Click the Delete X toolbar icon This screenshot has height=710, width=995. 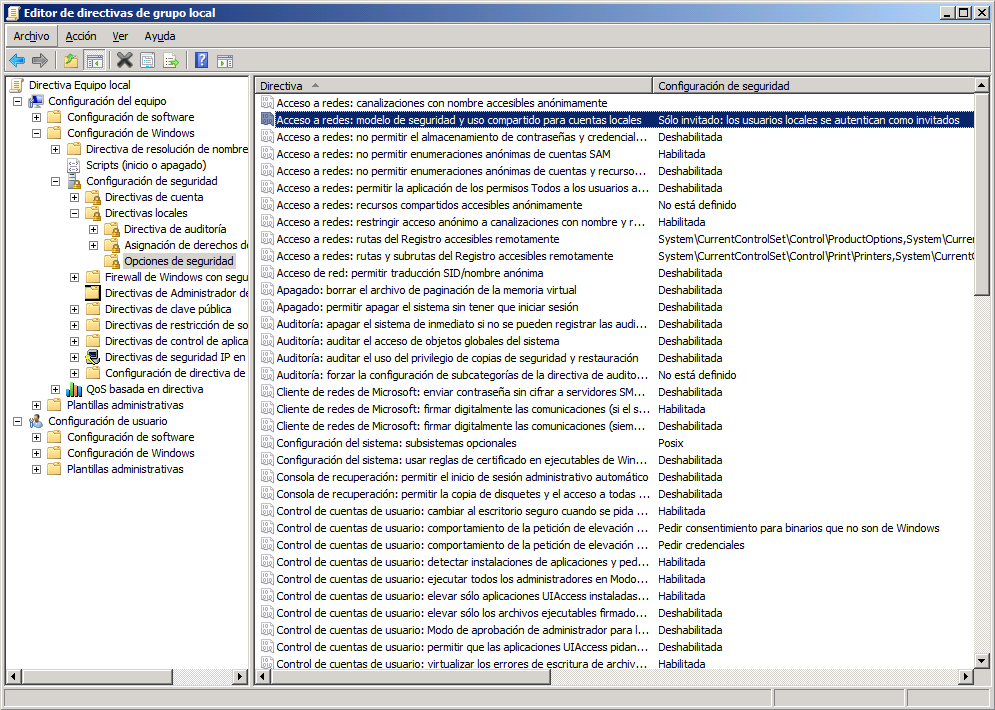[124, 60]
